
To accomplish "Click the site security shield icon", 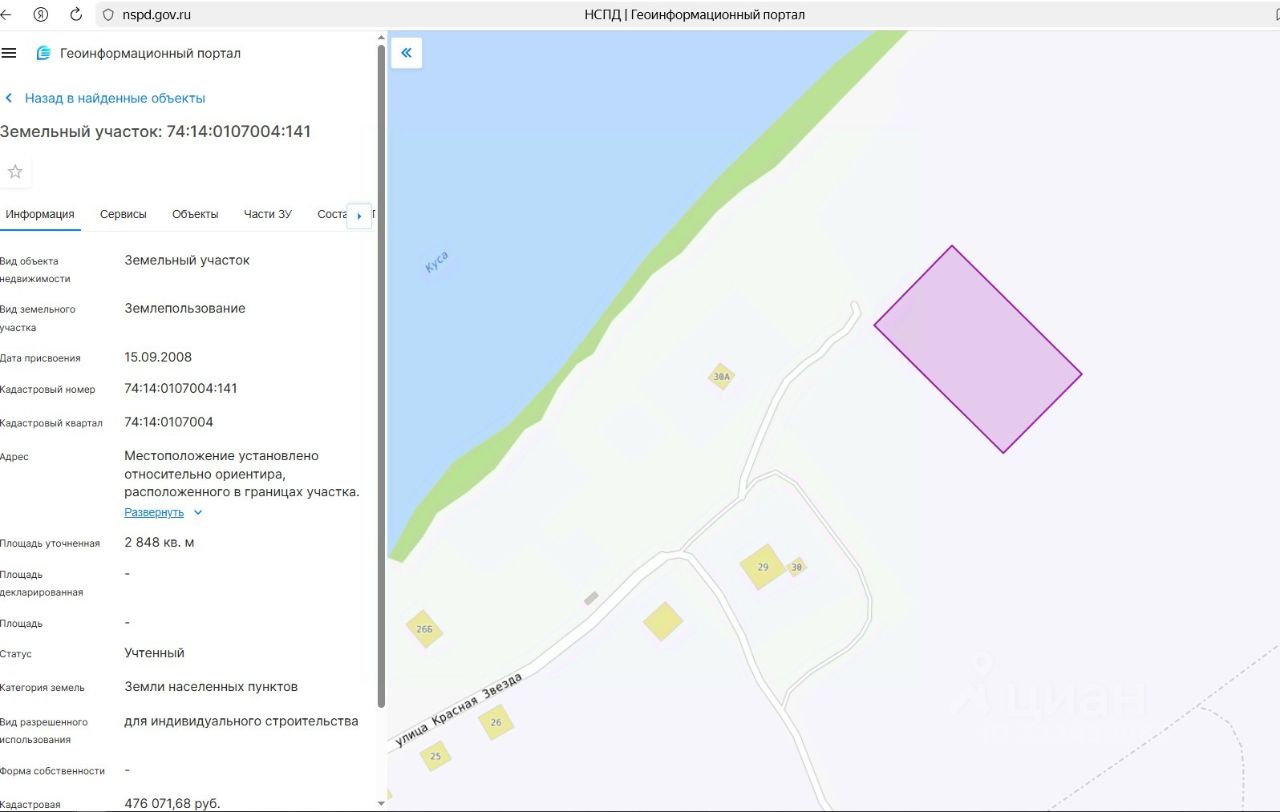I will click(x=108, y=15).
